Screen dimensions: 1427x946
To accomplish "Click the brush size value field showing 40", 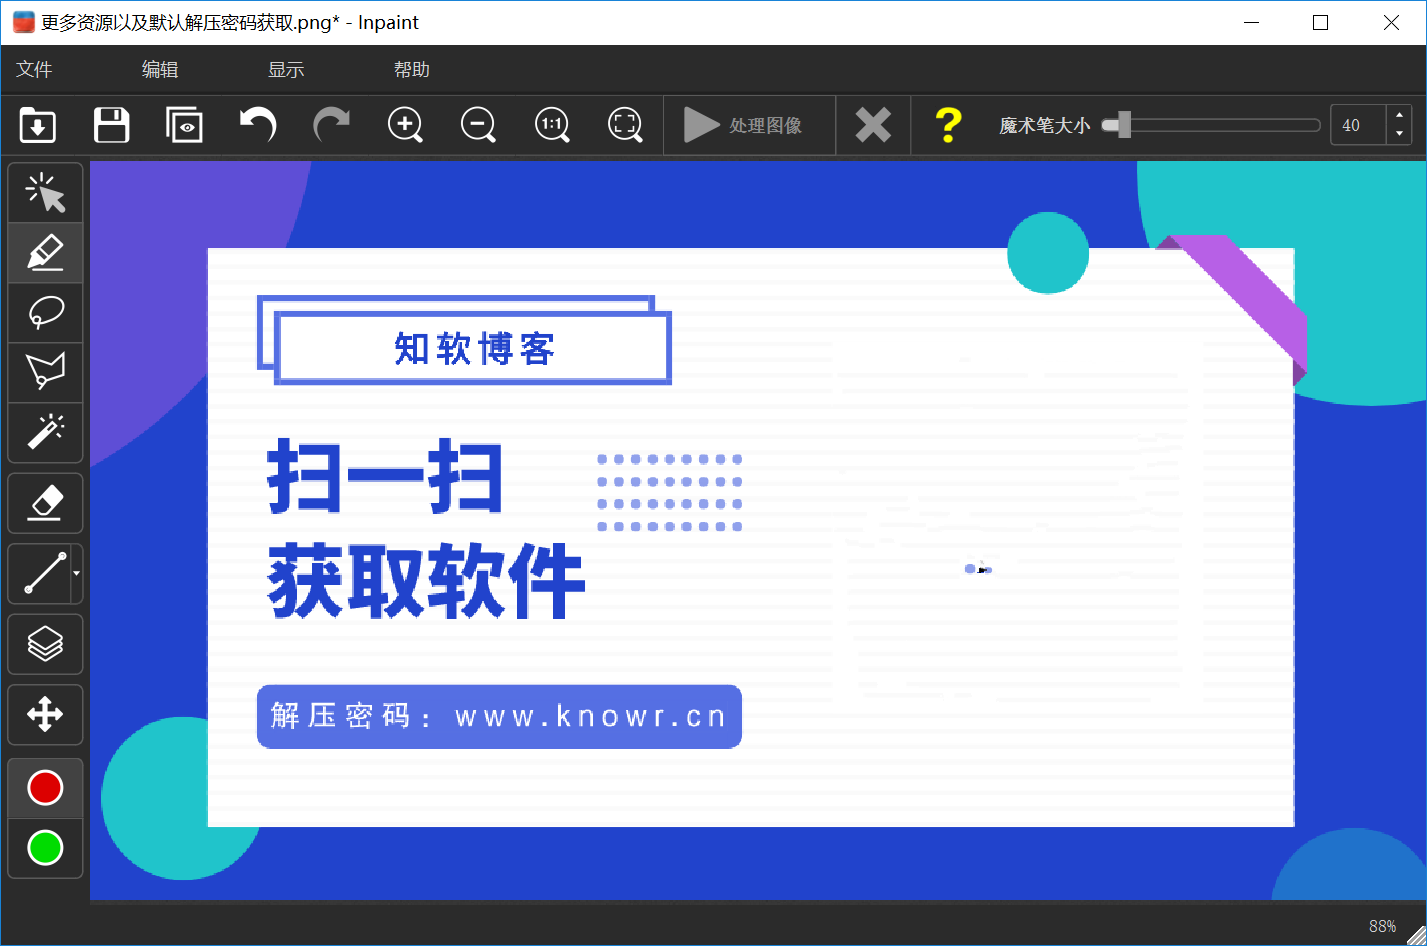I will tap(1358, 125).
